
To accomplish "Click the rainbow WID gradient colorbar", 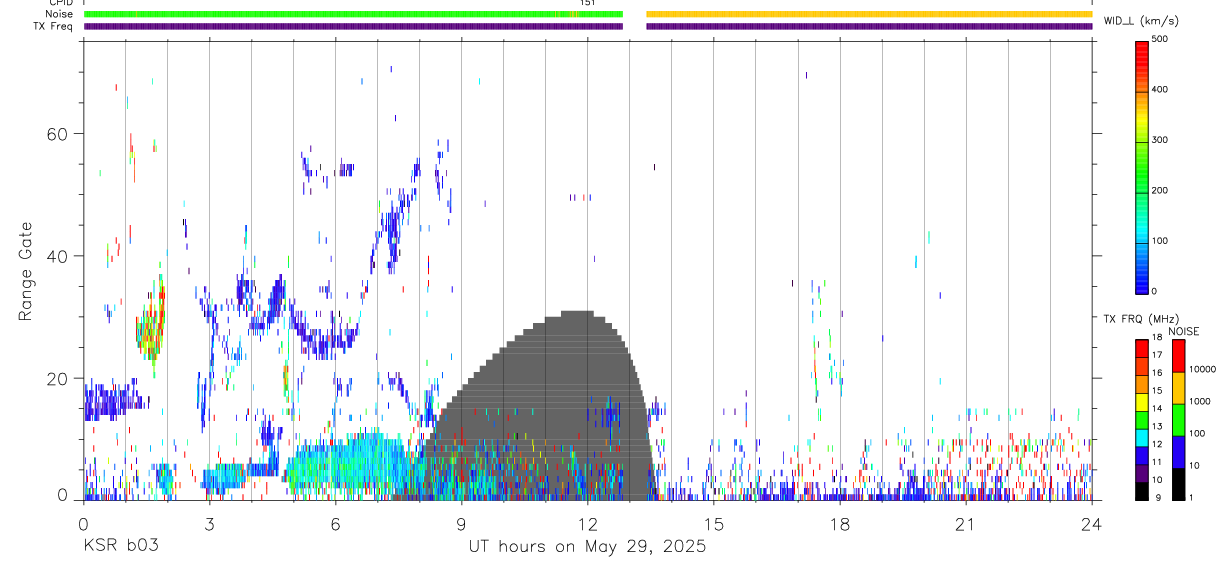I will tap(1142, 166).
